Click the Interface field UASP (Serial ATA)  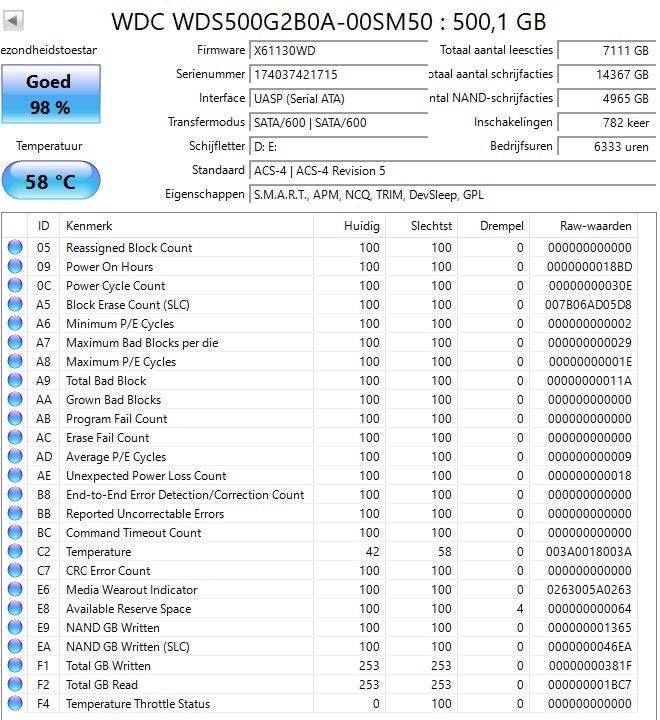pyautogui.click(x=338, y=98)
